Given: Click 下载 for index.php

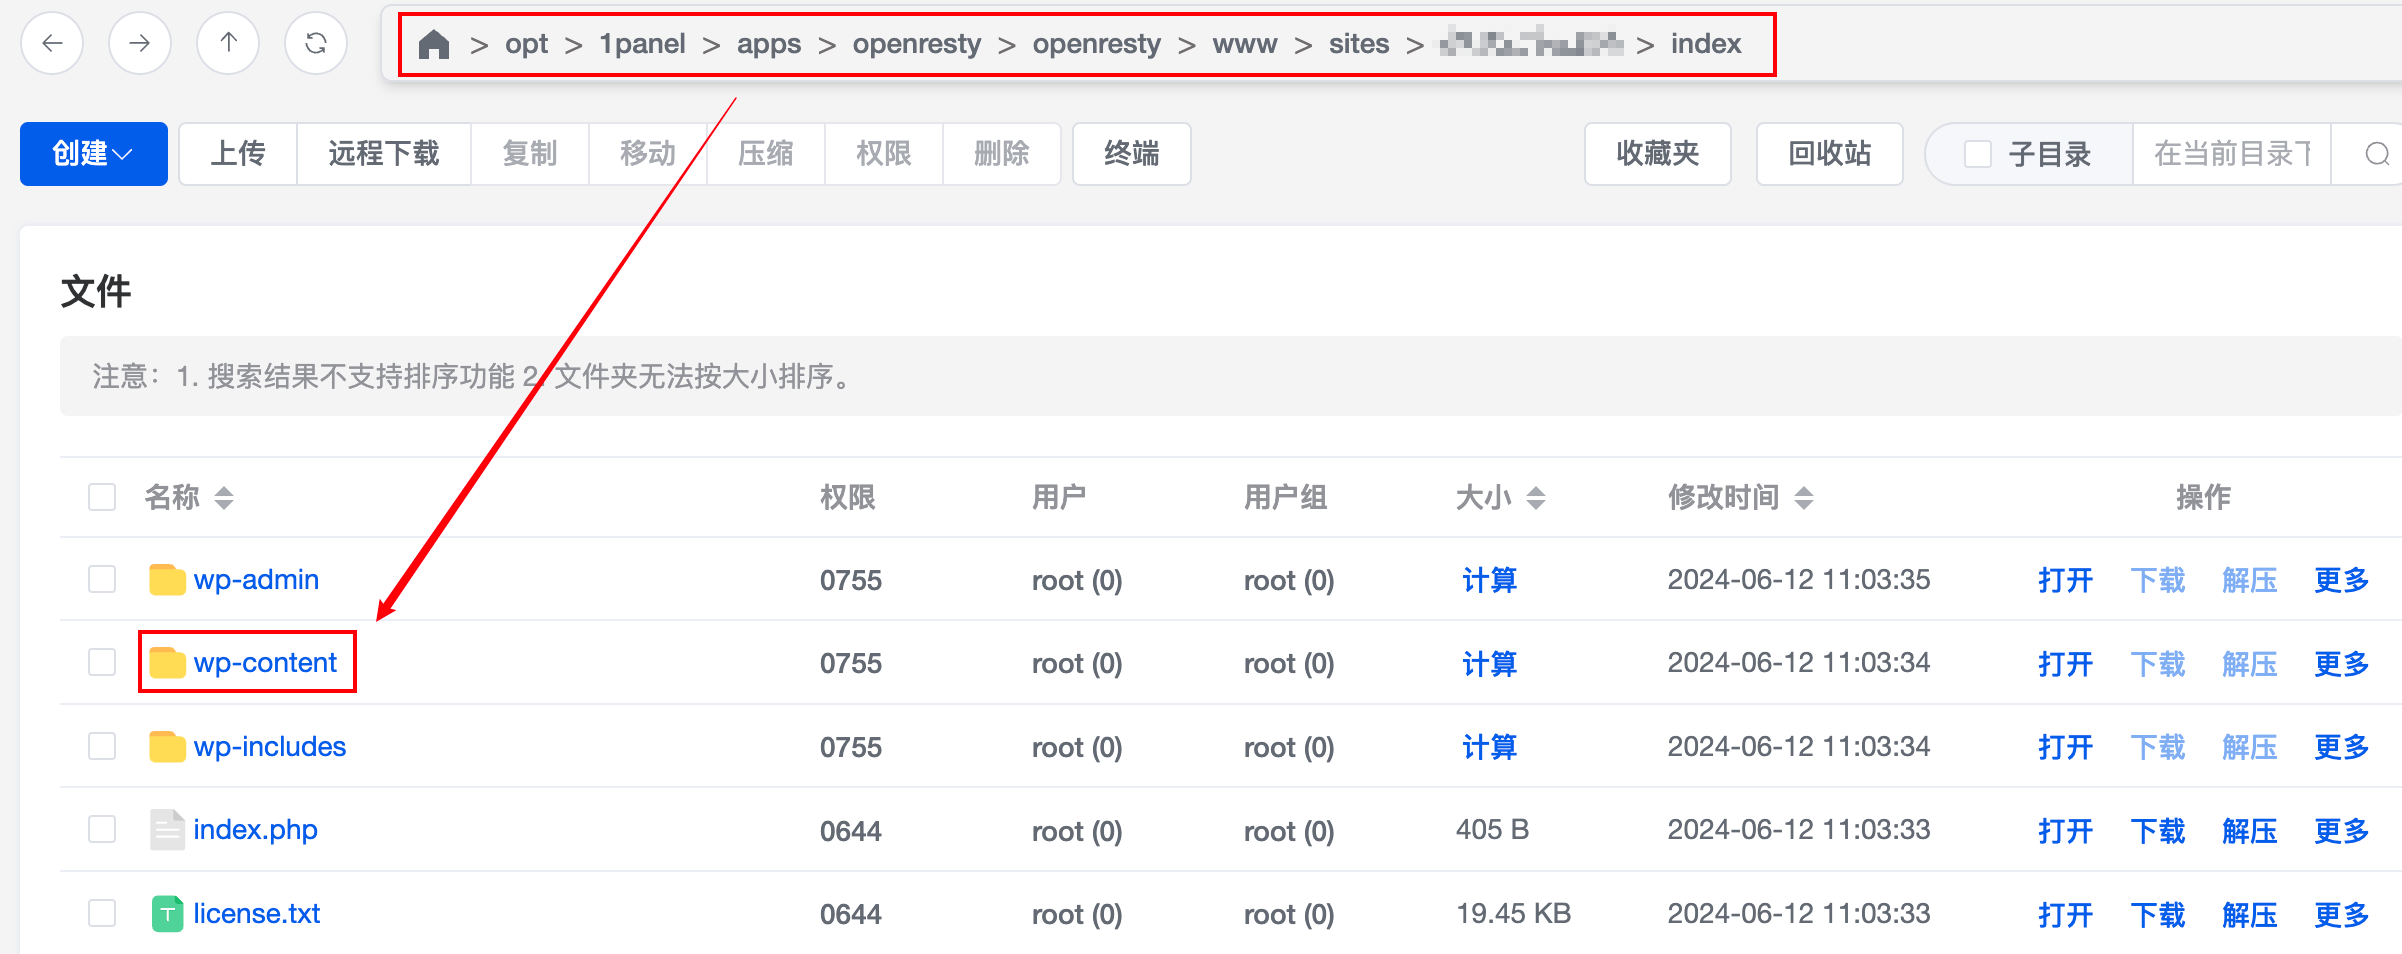Looking at the screenshot, I should pos(2157,830).
